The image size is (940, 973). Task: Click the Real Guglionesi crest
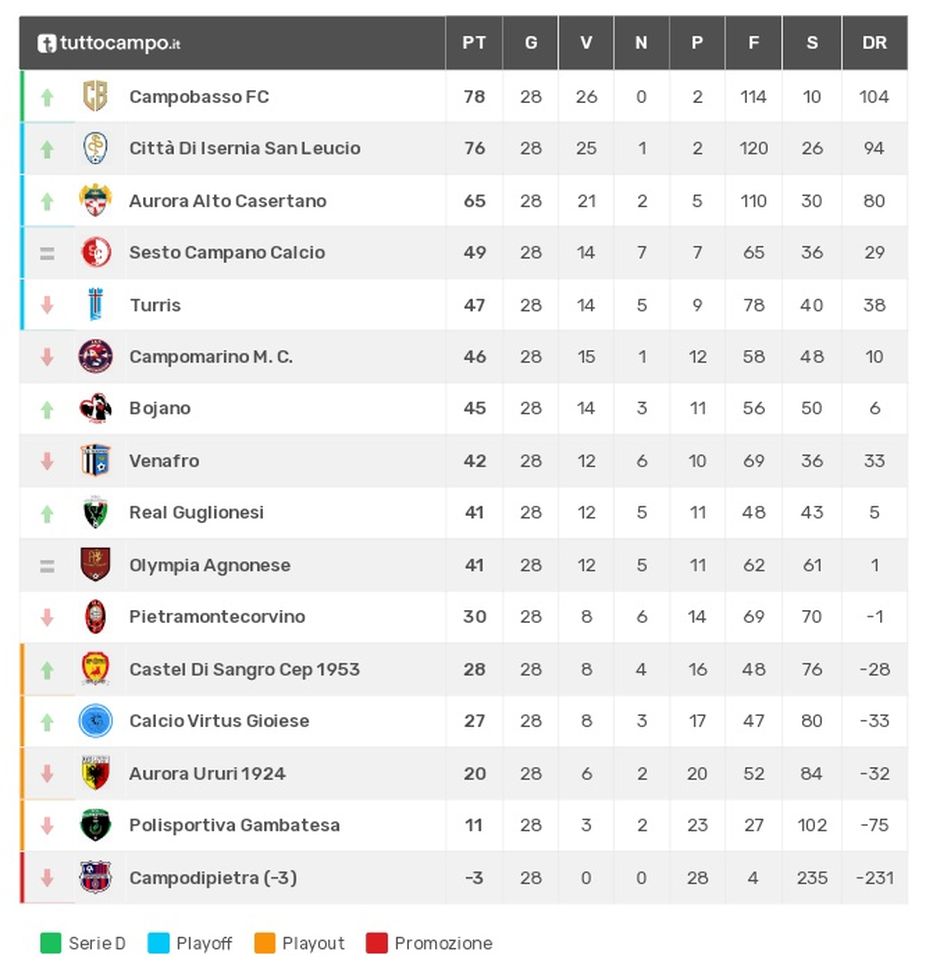[95, 512]
